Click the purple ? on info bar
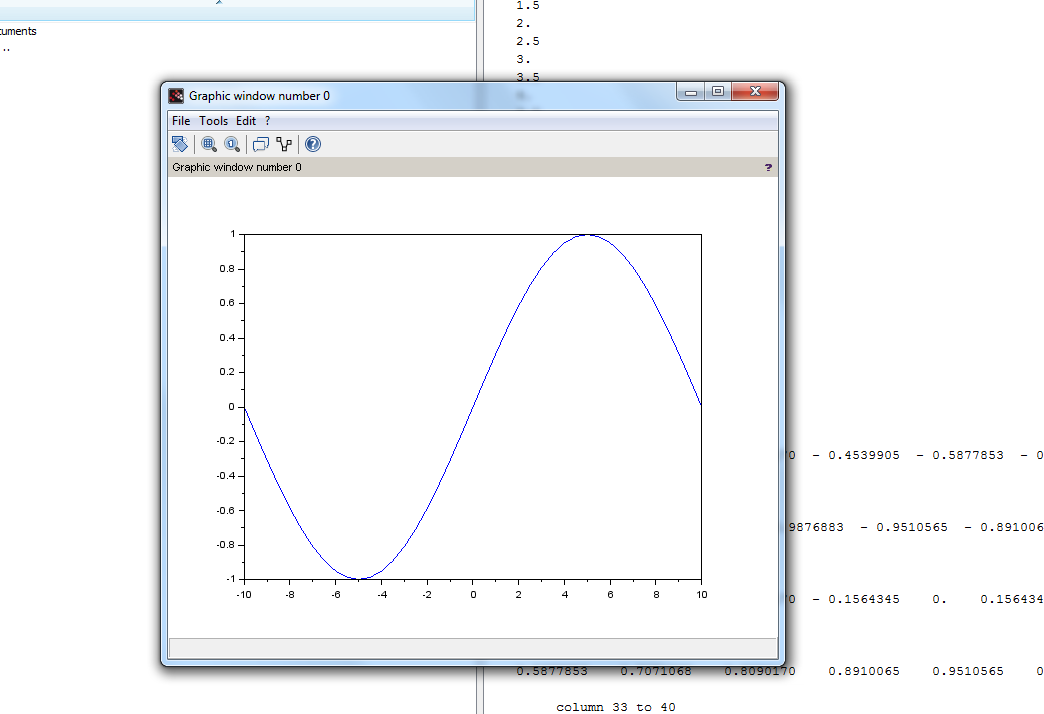This screenshot has height=714, width=1044. [768, 167]
